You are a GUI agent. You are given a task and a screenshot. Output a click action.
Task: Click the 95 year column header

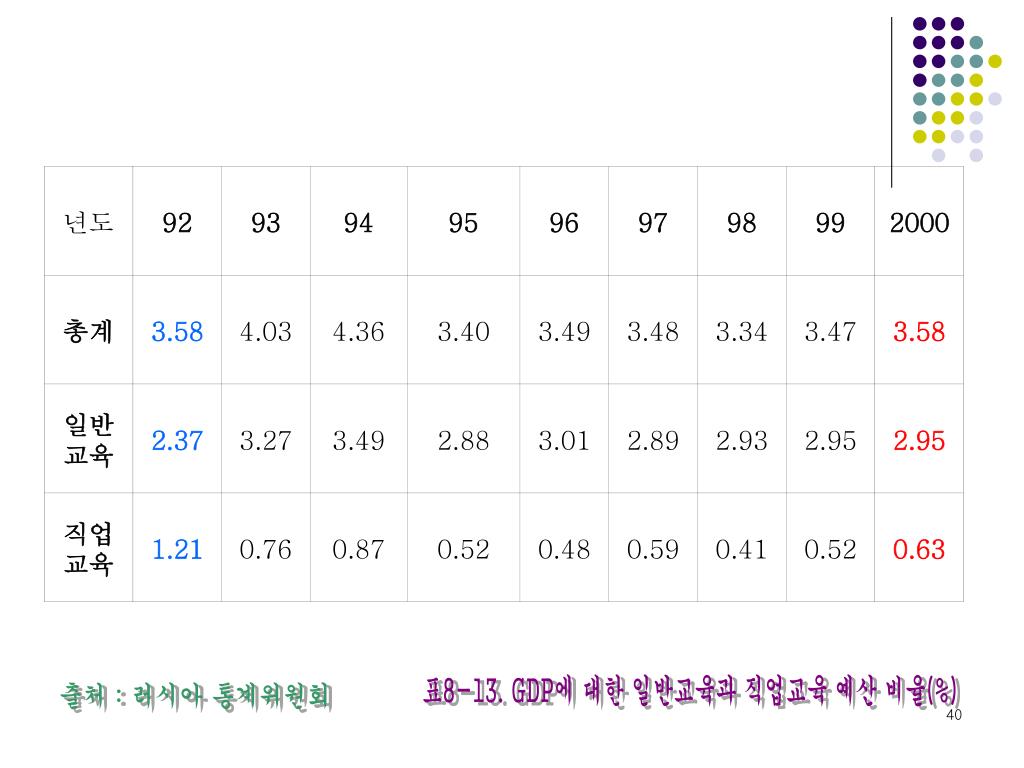click(x=463, y=223)
